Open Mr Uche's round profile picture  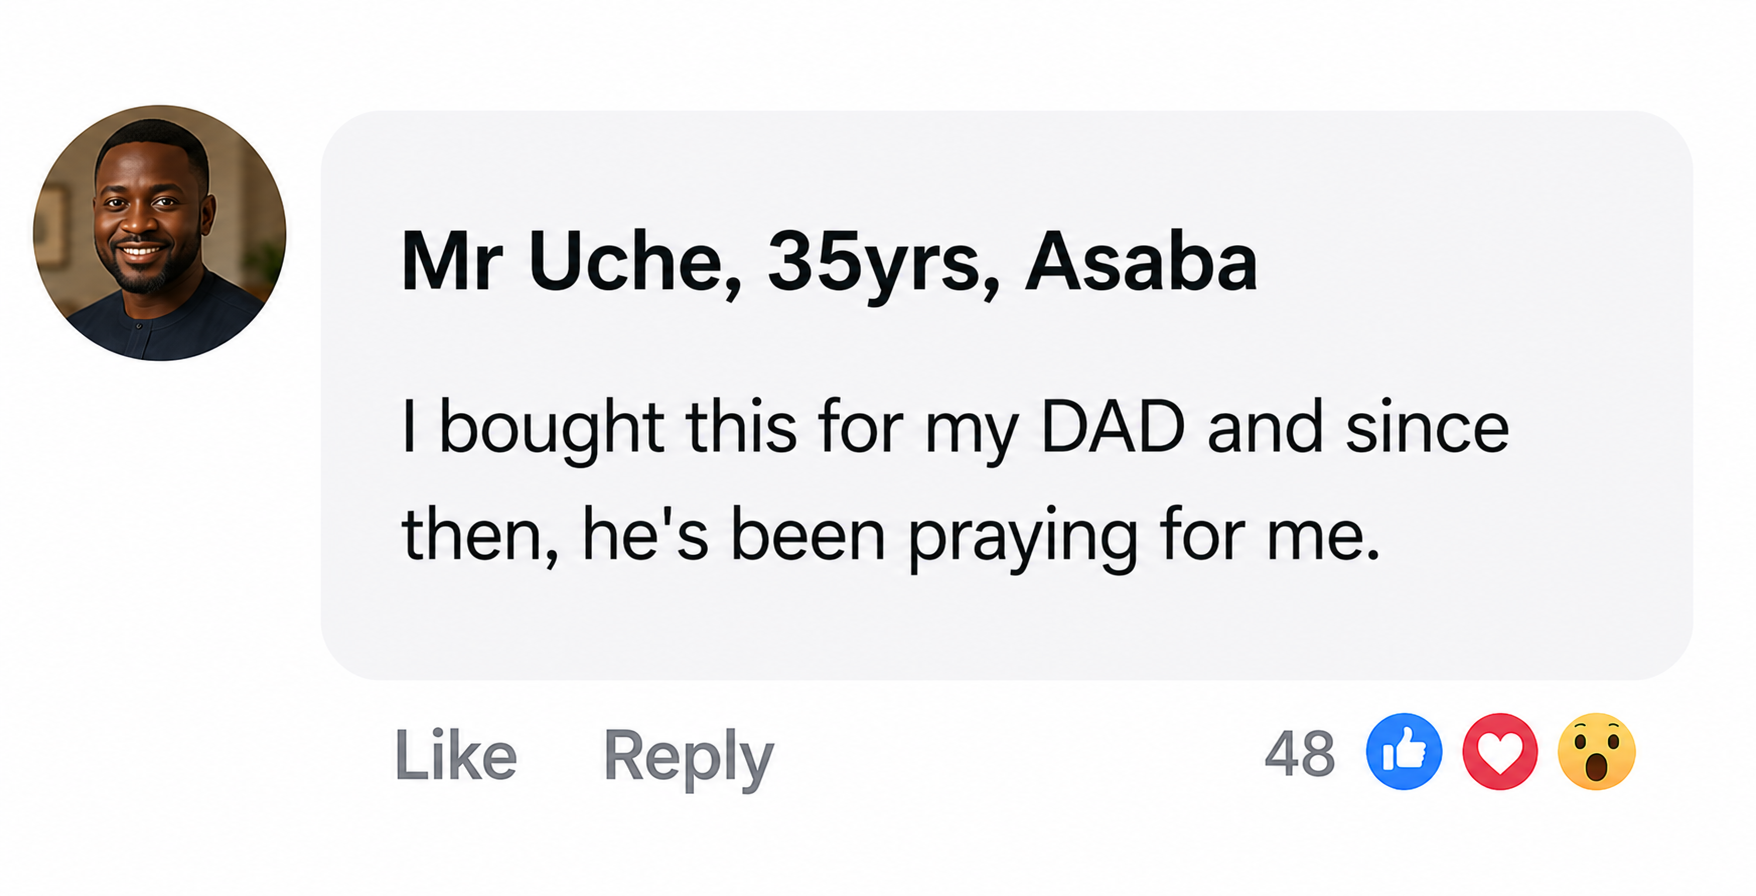coord(160,233)
